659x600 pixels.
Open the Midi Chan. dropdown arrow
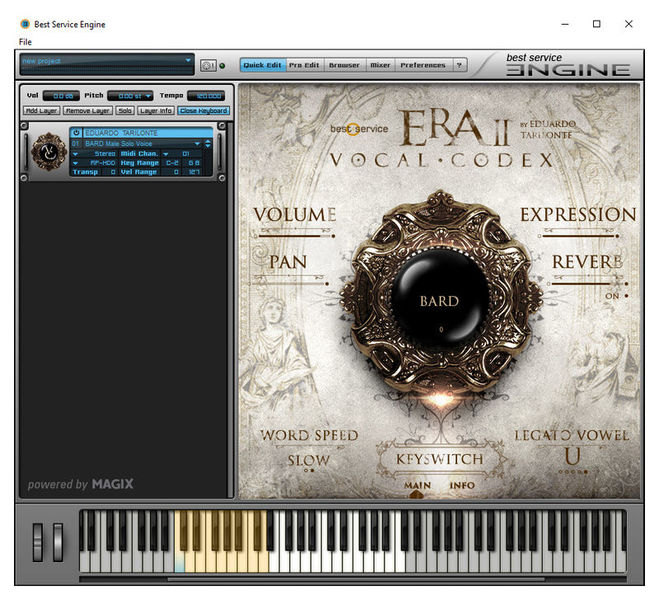(166, 154)
